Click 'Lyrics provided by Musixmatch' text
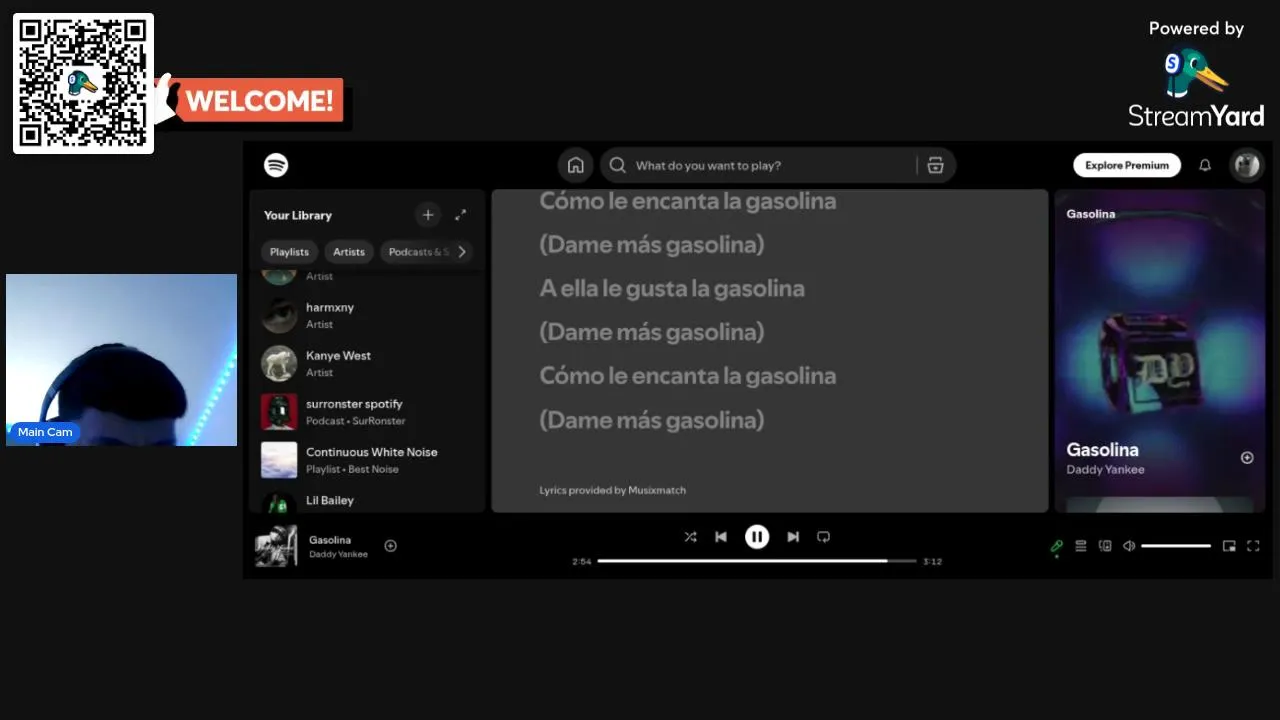 (x=612, y=490)
